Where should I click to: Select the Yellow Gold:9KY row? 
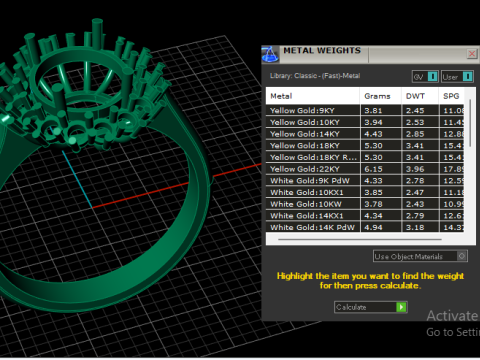tap(365, 110)
